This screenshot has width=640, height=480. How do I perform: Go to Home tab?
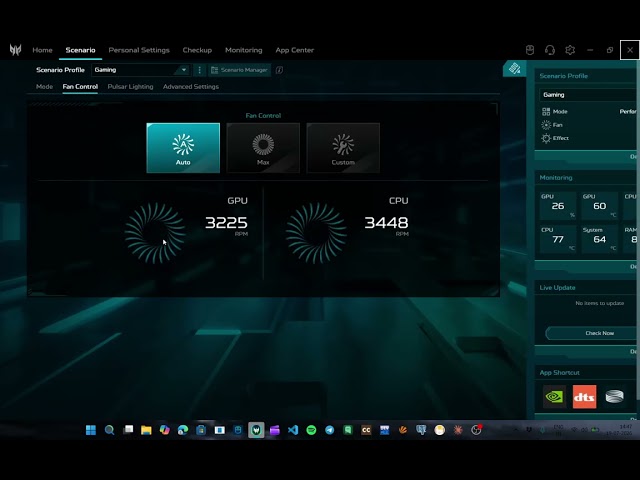pos(42,50)
